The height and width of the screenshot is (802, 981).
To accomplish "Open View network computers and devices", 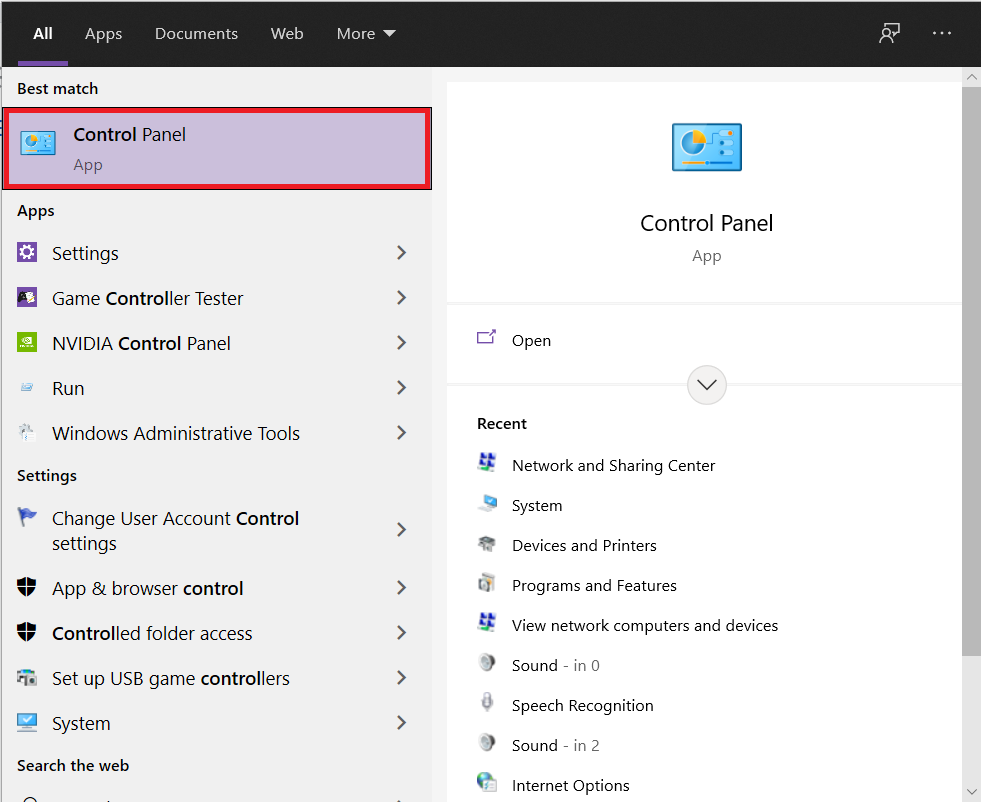I will pos(645,626).
